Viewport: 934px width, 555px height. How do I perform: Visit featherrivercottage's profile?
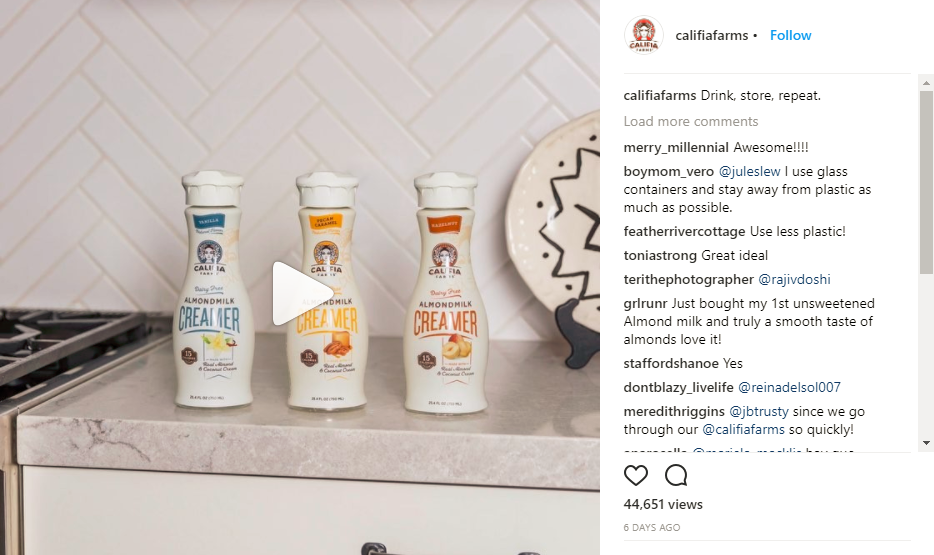pyautogui.click(x=684, y=232)
